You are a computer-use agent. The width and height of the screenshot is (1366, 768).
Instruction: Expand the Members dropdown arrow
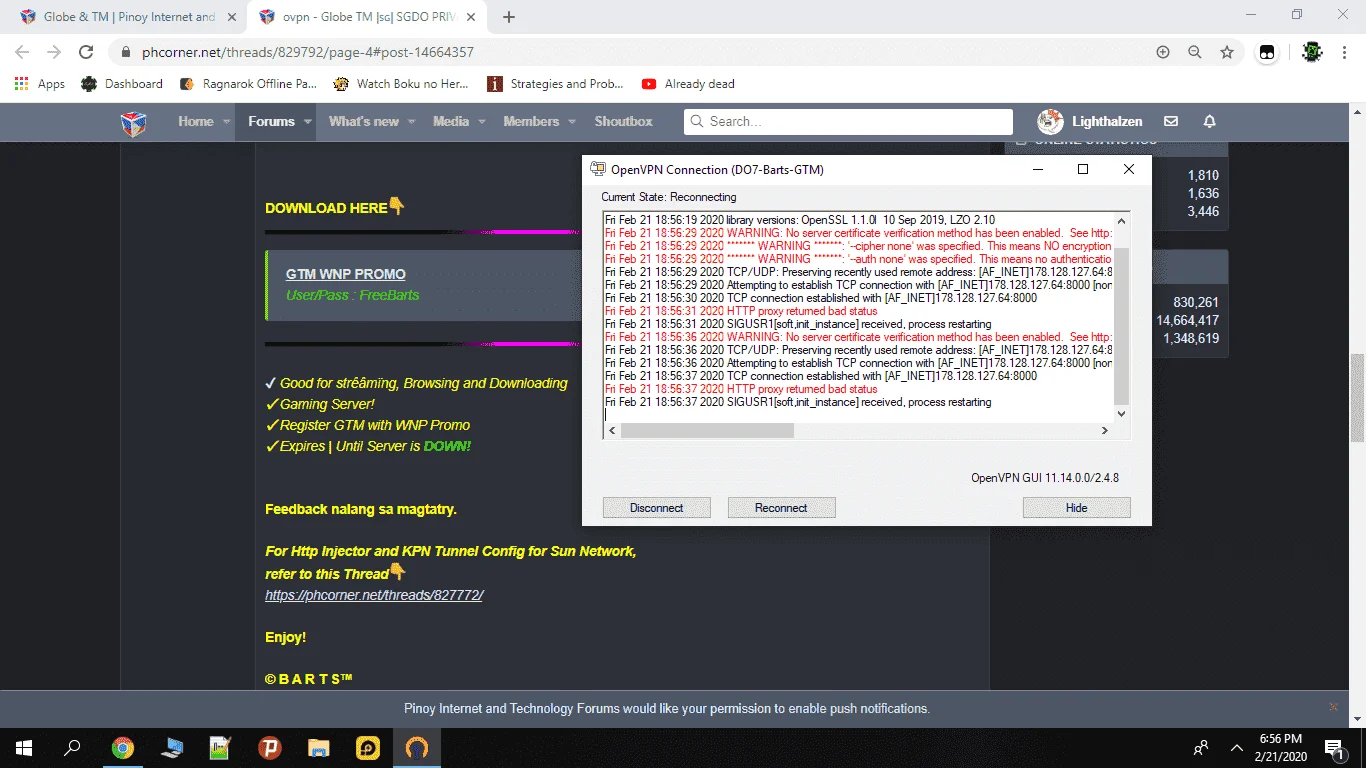click(x=572, y=122)
